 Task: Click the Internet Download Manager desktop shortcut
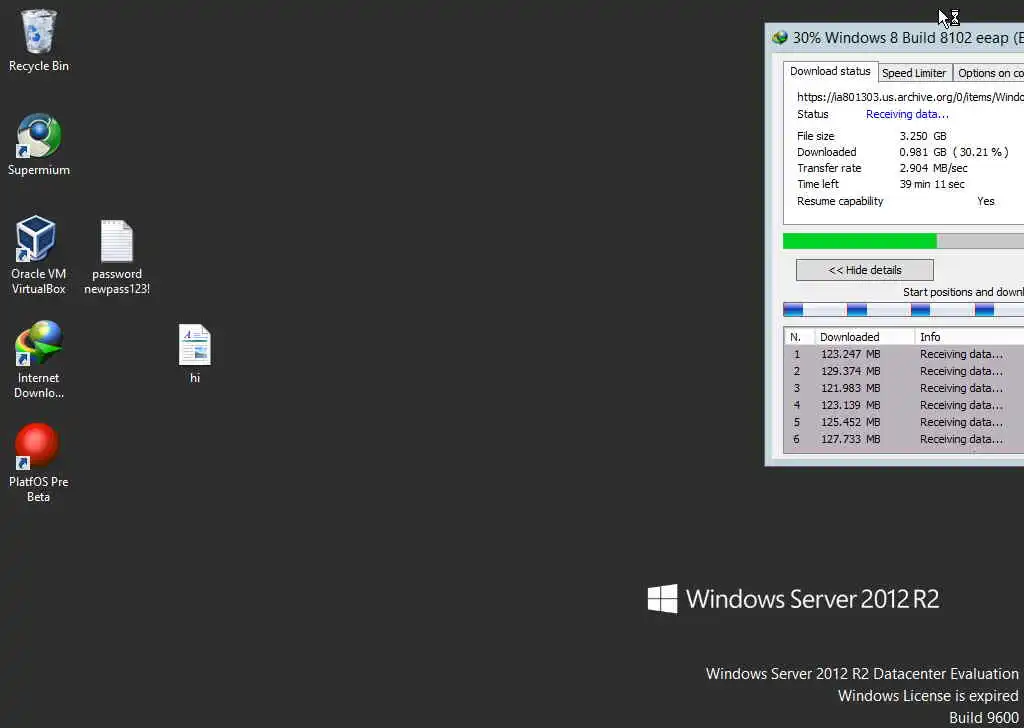pyautogui.click(x=39, y=359)
